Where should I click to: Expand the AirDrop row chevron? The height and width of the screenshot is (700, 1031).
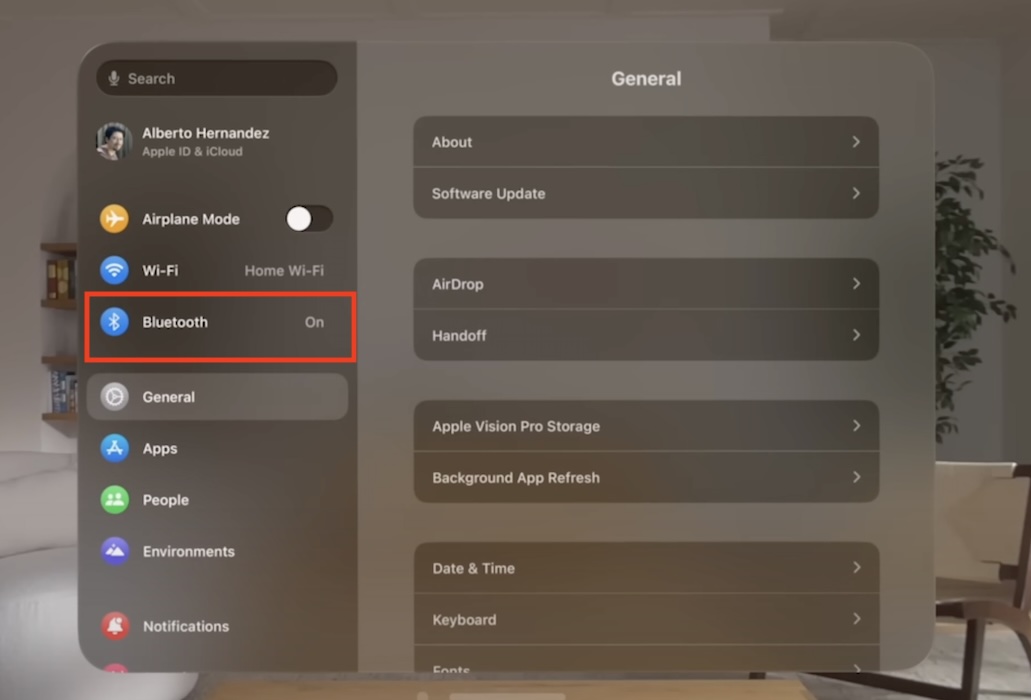[x=856, y=284]
